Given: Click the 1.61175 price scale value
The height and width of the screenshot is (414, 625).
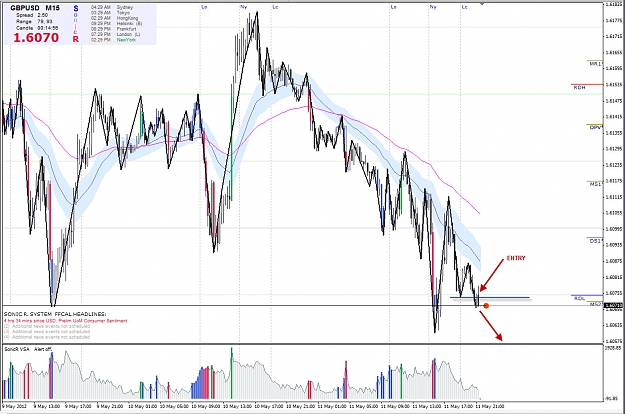Looking at the screenshot, I should [x=614, y=181].
